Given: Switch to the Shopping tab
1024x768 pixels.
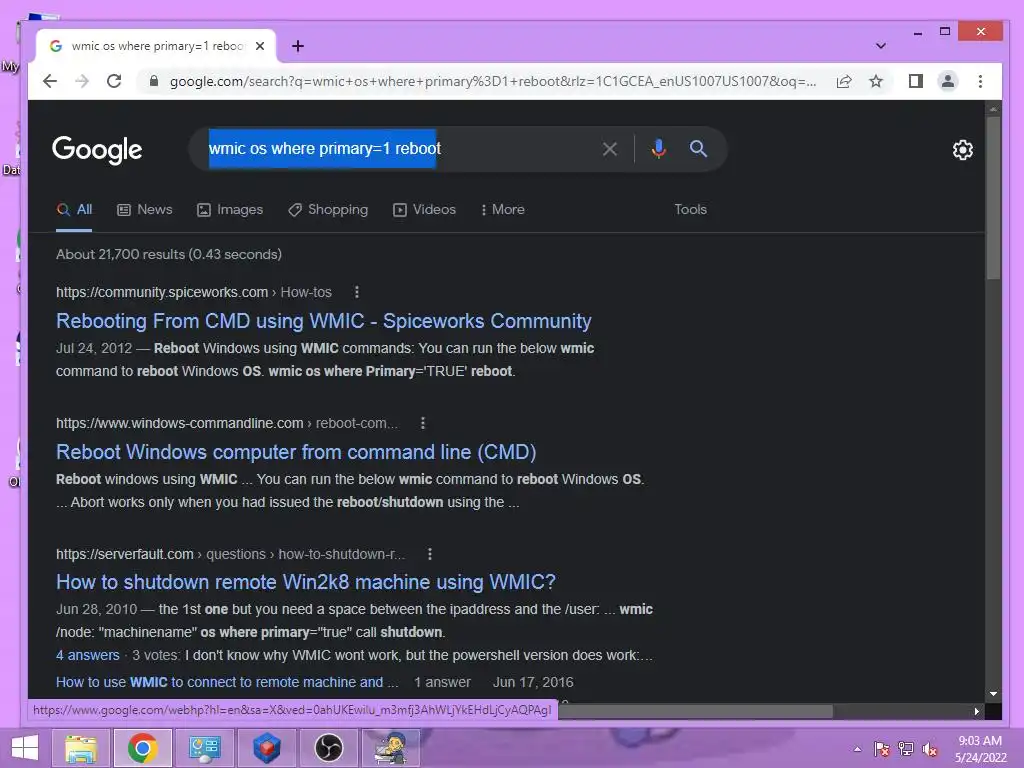Looking at the screenshot, I should (328, 210).
